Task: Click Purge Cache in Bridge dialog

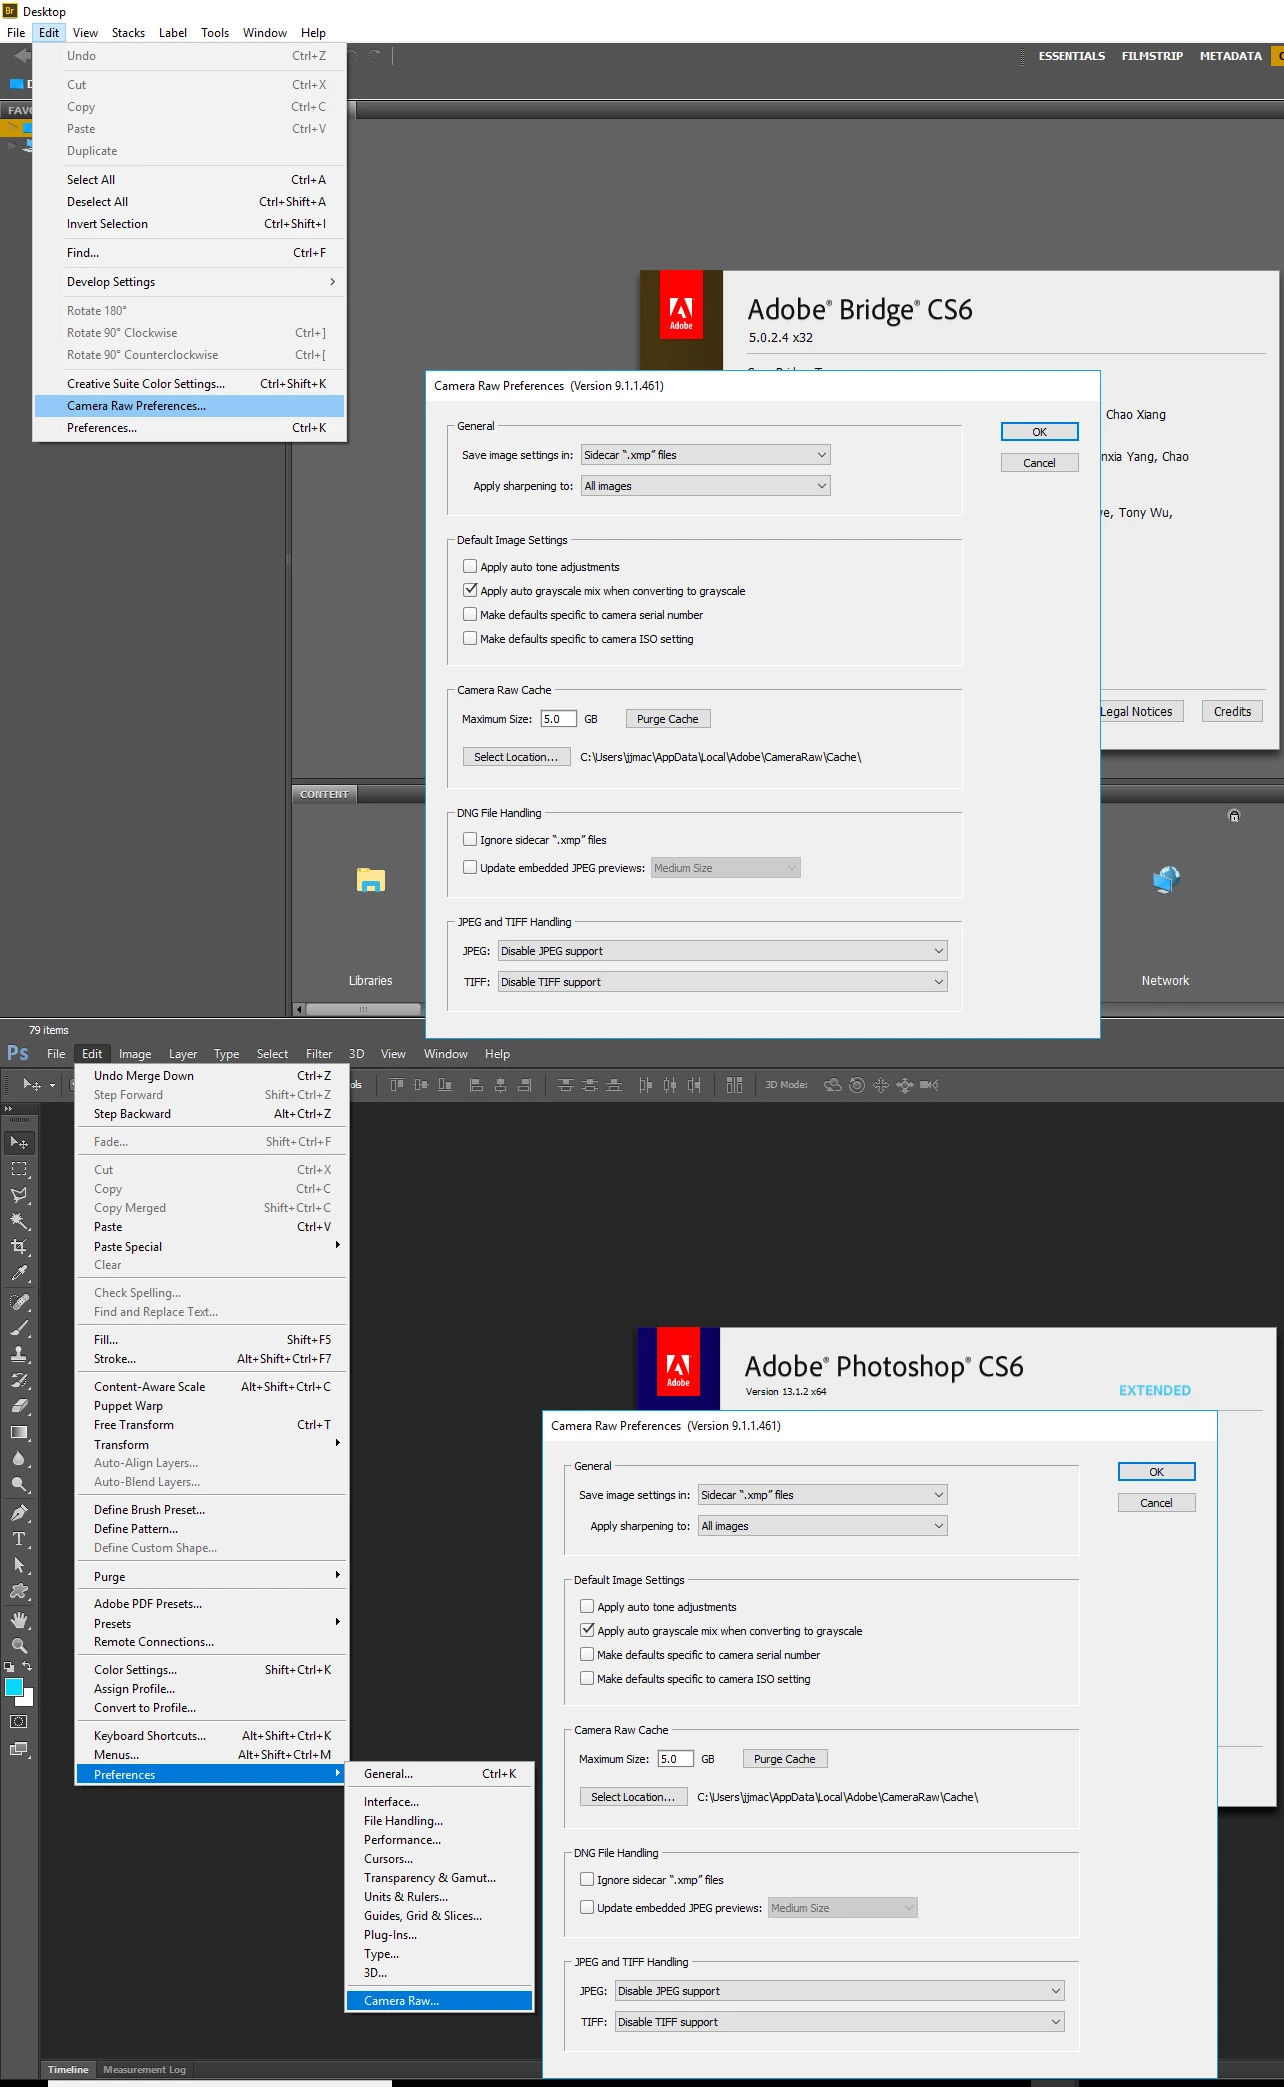Action: pos(668,719)
